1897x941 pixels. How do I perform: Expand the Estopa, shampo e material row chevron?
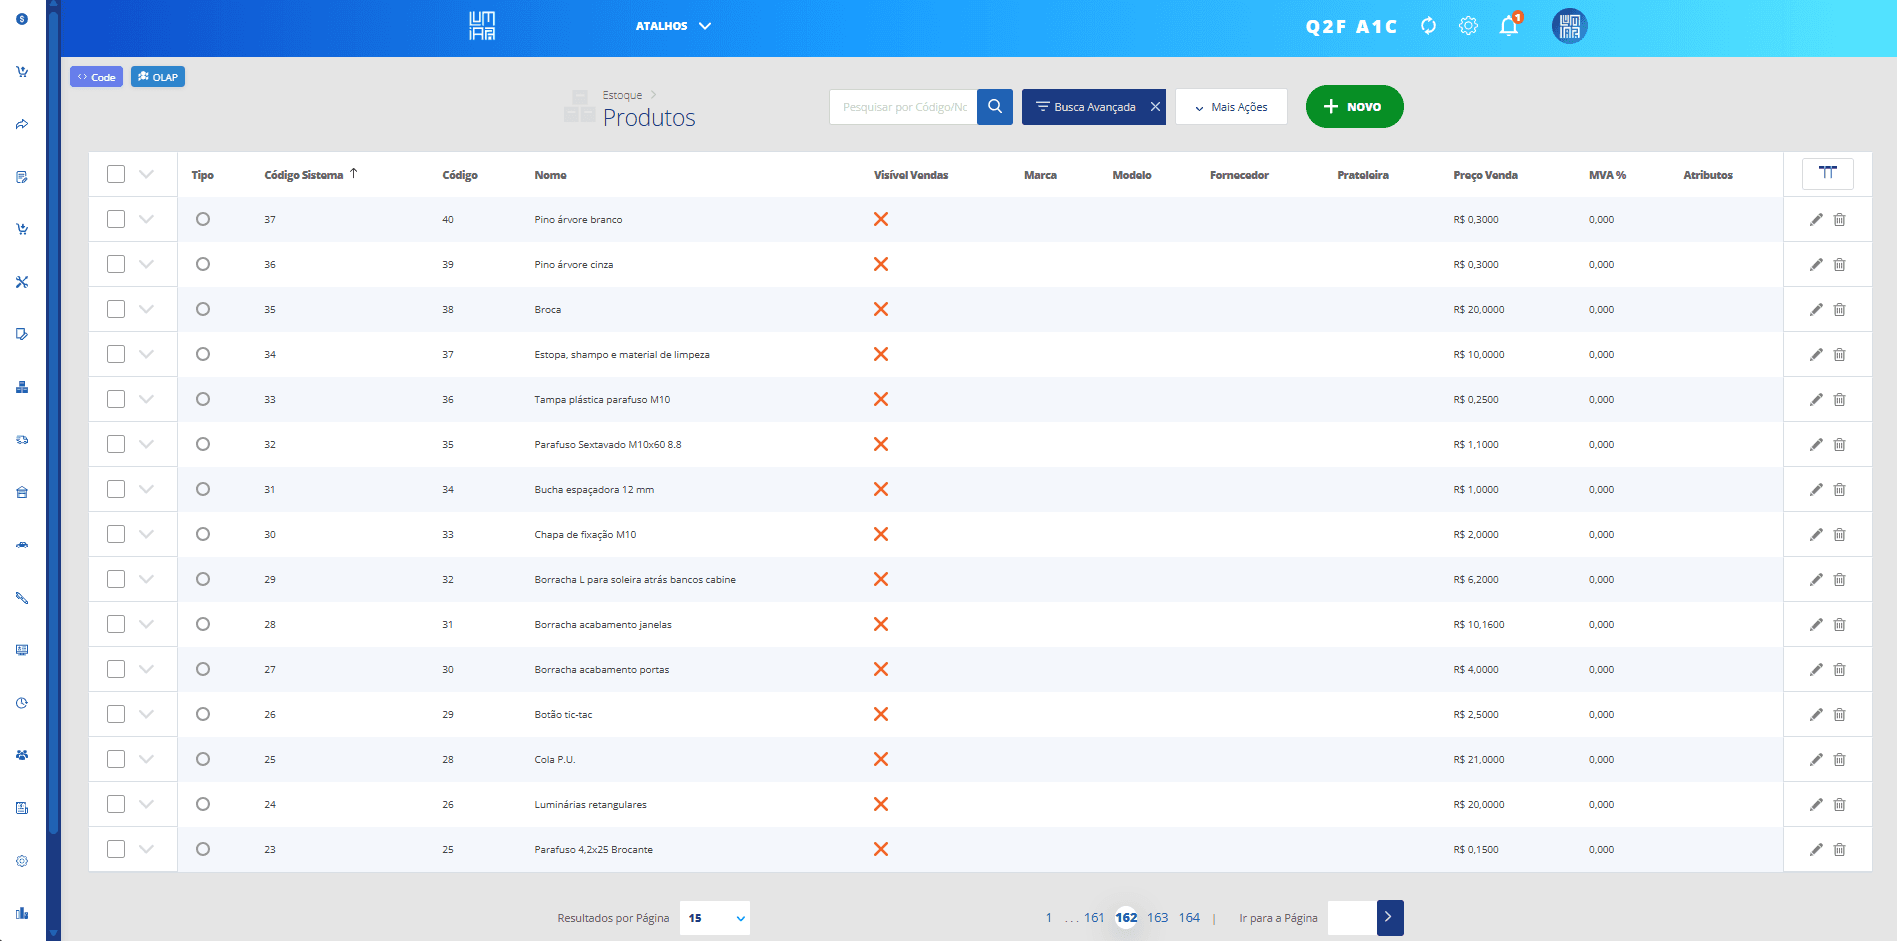(146, 354)
